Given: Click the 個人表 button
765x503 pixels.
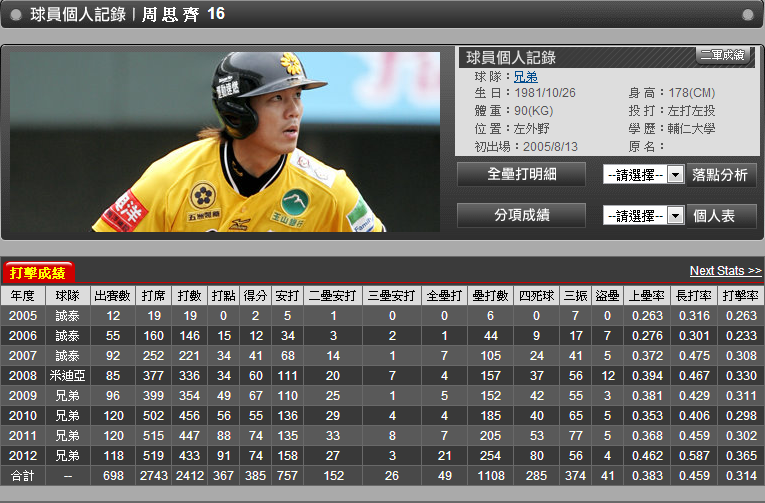Looking at the screenshot, I should 721,216.
